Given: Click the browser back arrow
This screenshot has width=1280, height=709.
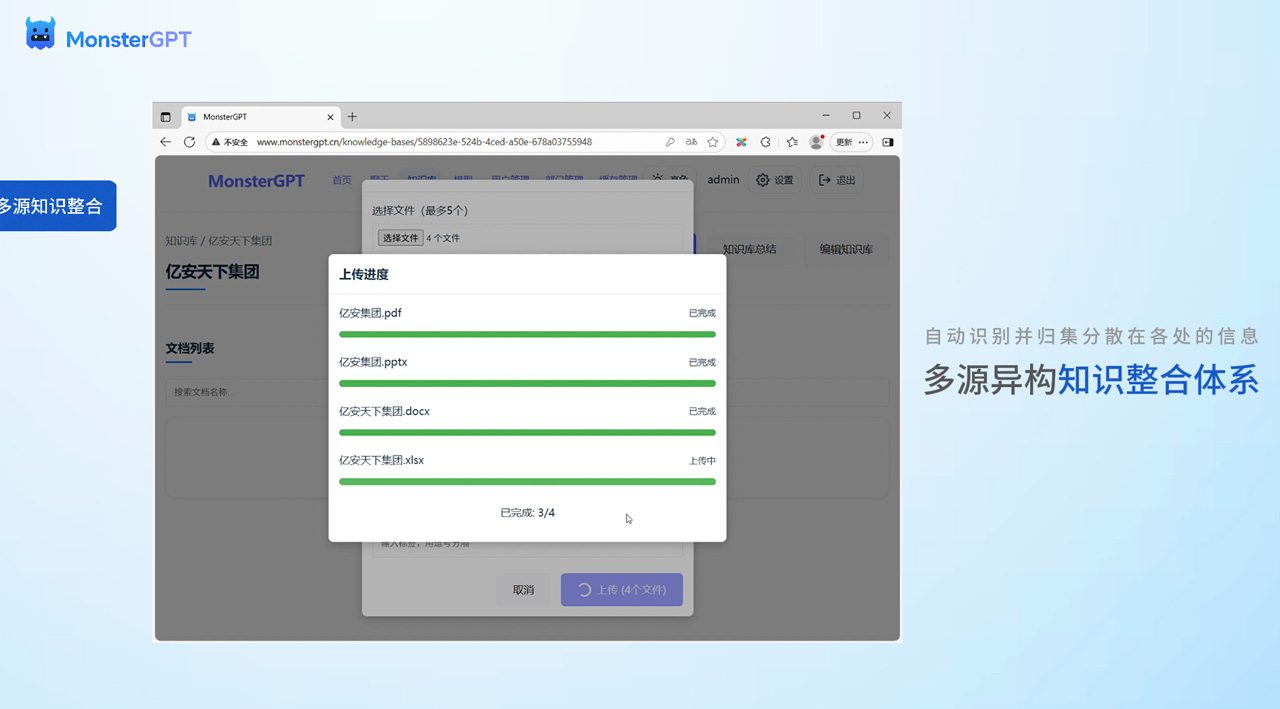Looking at the screenshot, I should click(166, 142).
